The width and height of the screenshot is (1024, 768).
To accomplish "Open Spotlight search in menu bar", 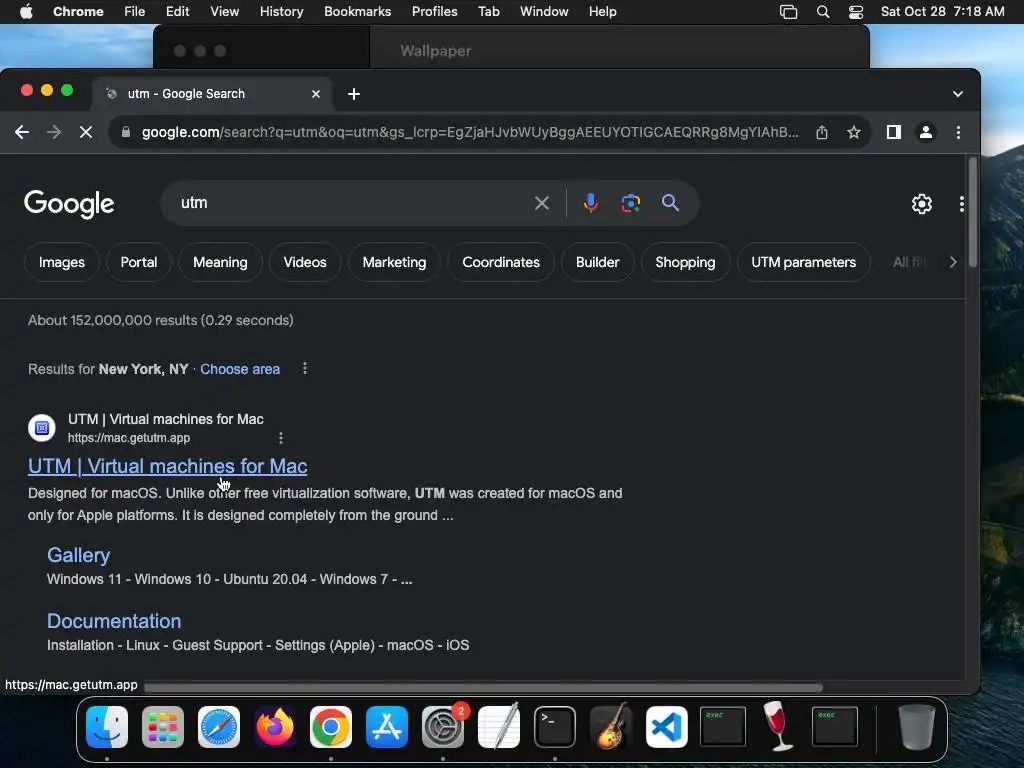I will [823, 12].
